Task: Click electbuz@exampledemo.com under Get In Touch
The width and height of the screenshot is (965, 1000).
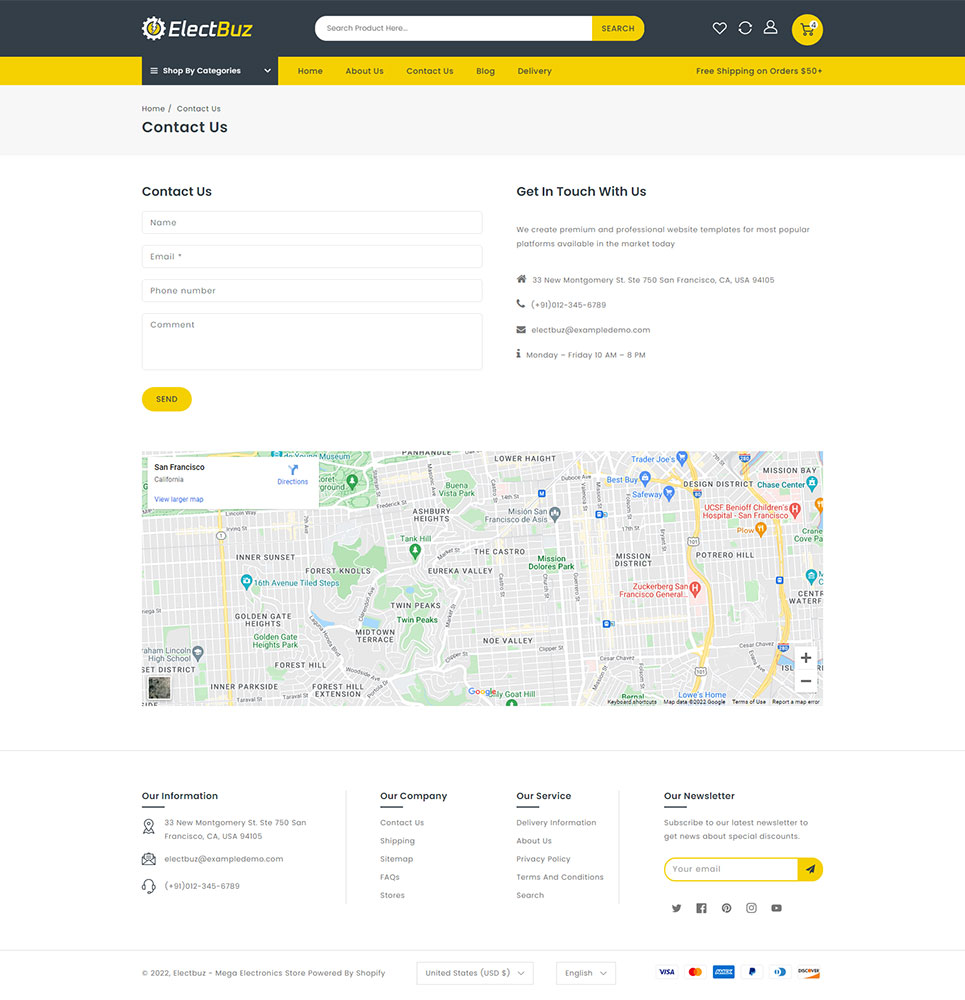Action: (x=591, y=330)
